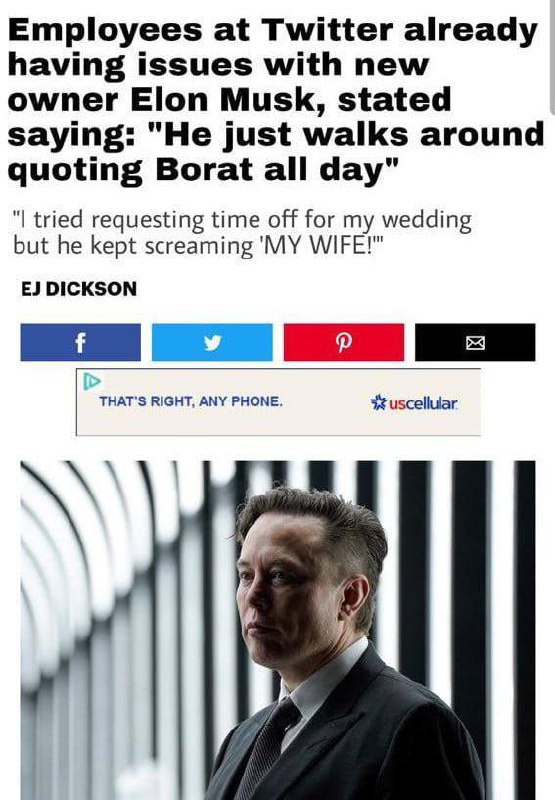Click the uscellular logo in the ad

point(414,404)
